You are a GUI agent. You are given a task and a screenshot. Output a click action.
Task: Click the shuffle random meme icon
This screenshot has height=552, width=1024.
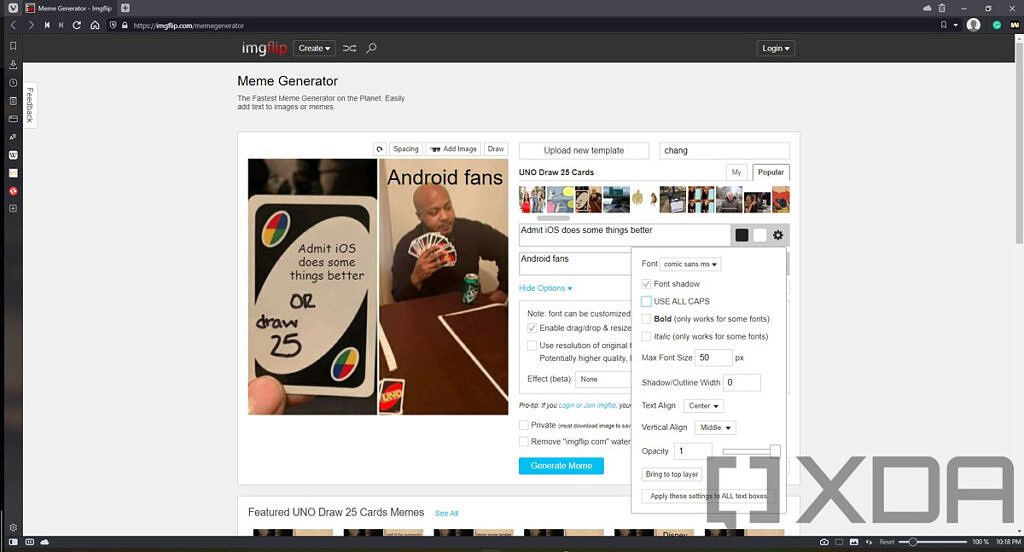pyautogui.click(x=349, y=48)
